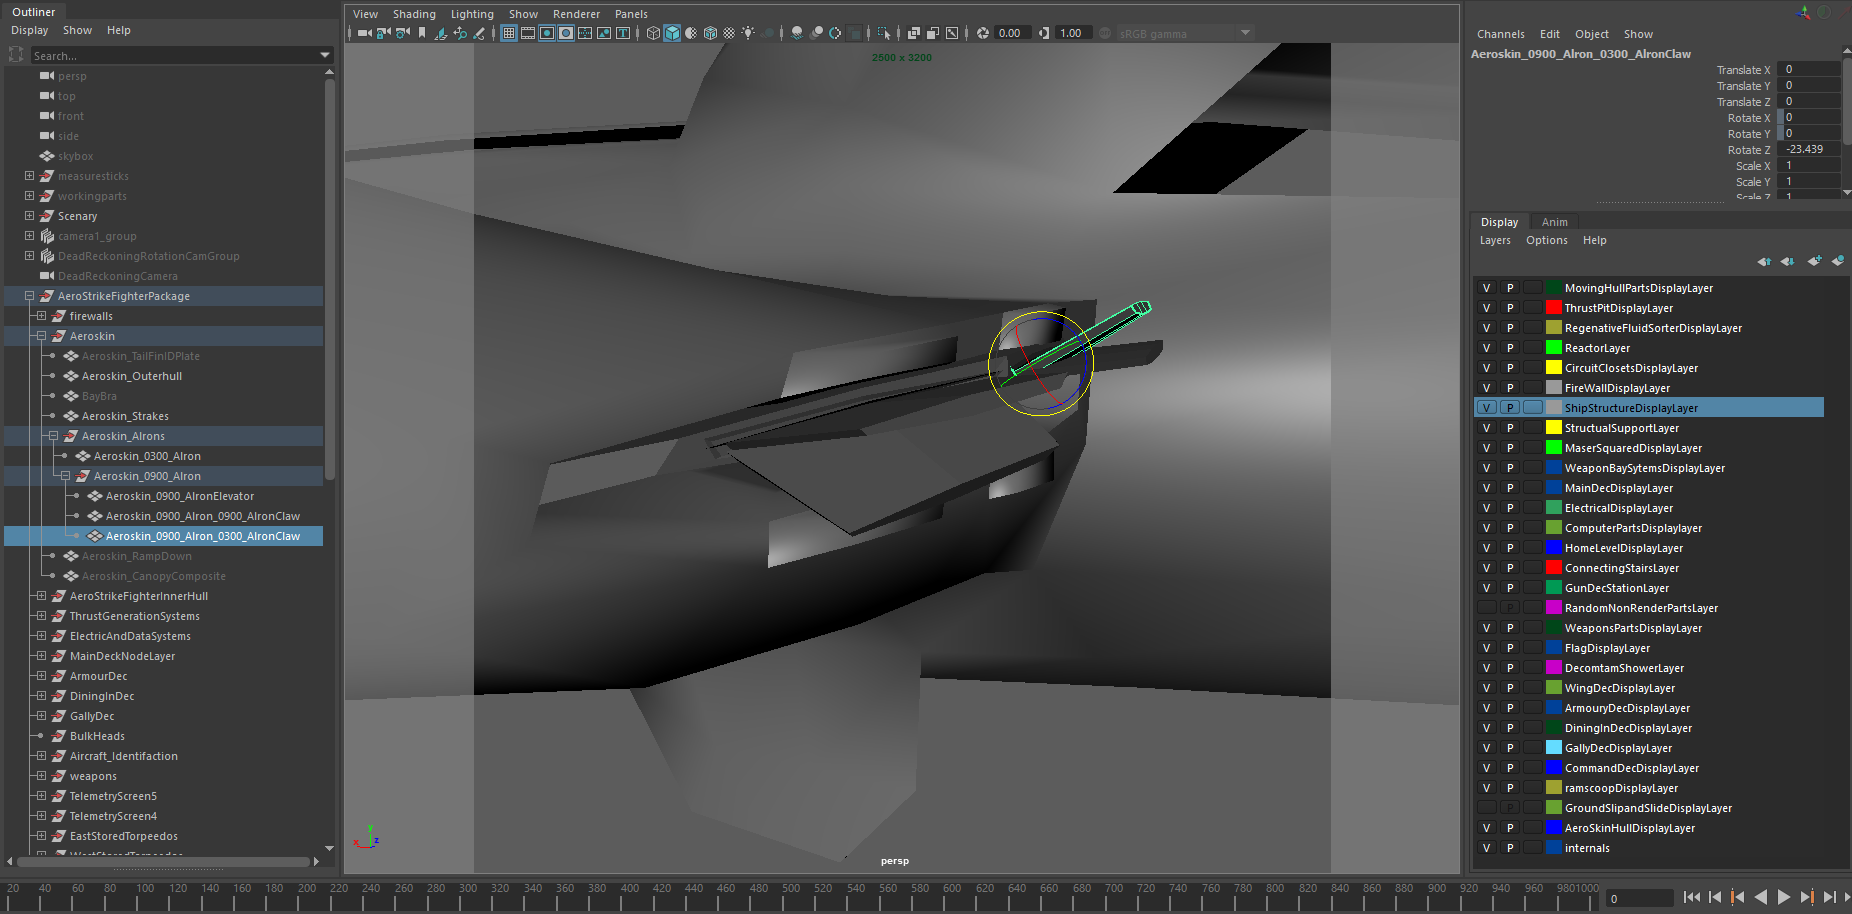This screenshot has width=1852, height=914.
Task: Open the layer editor Options menu
Action: pyautogui.click(x=1546, y=240)
